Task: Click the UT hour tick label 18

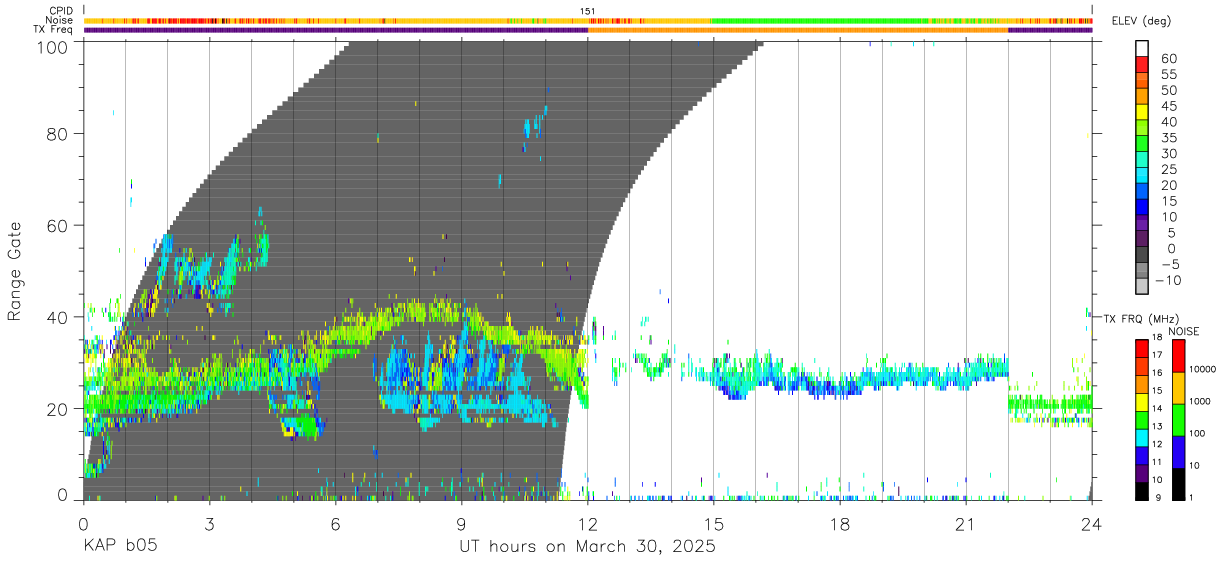Action: point(840,523)
